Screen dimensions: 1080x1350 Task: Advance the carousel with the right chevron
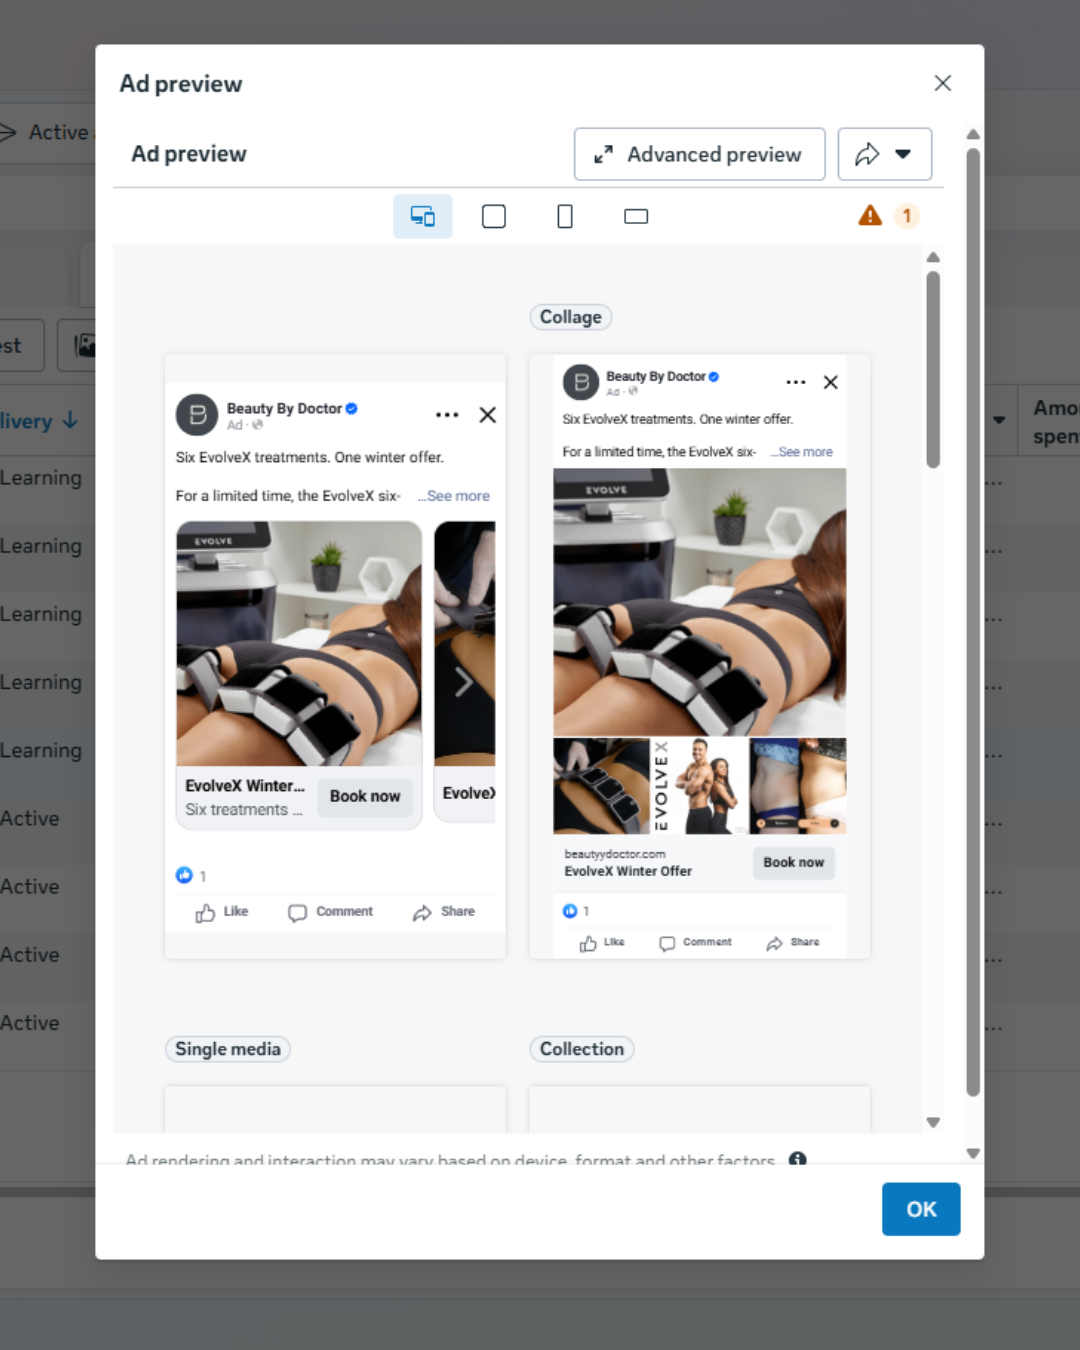[463, 682]
